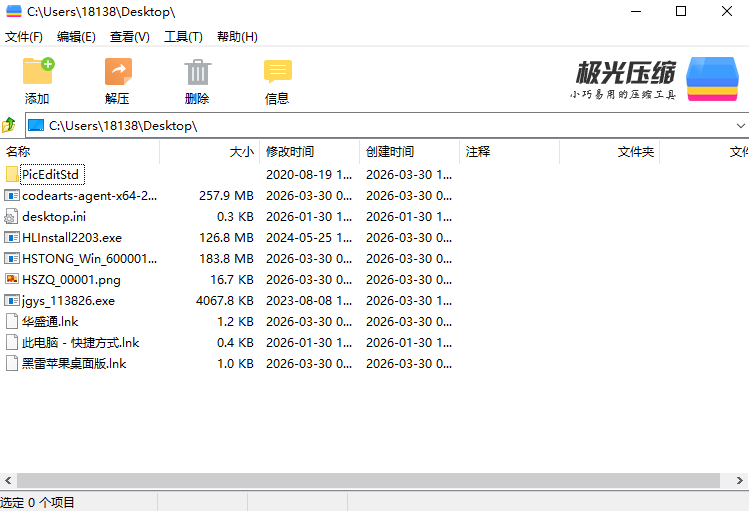The width and height of the screenshot is (749, 511).
Task: Click the app icon in title bar
Action: point(14,11)
